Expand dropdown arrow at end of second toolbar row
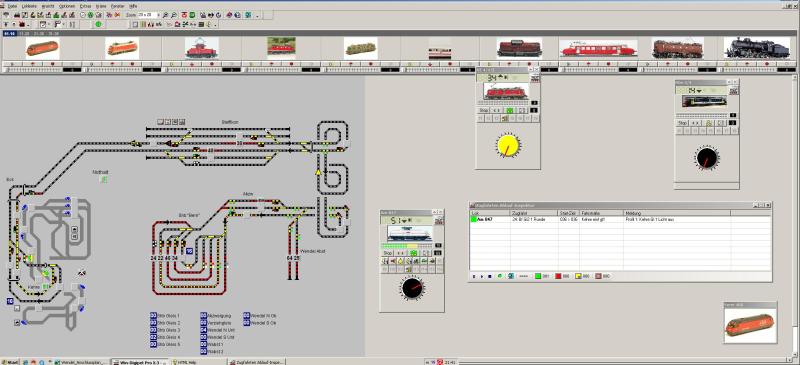Viewport: 800px width, 365px height. (215, 25)
